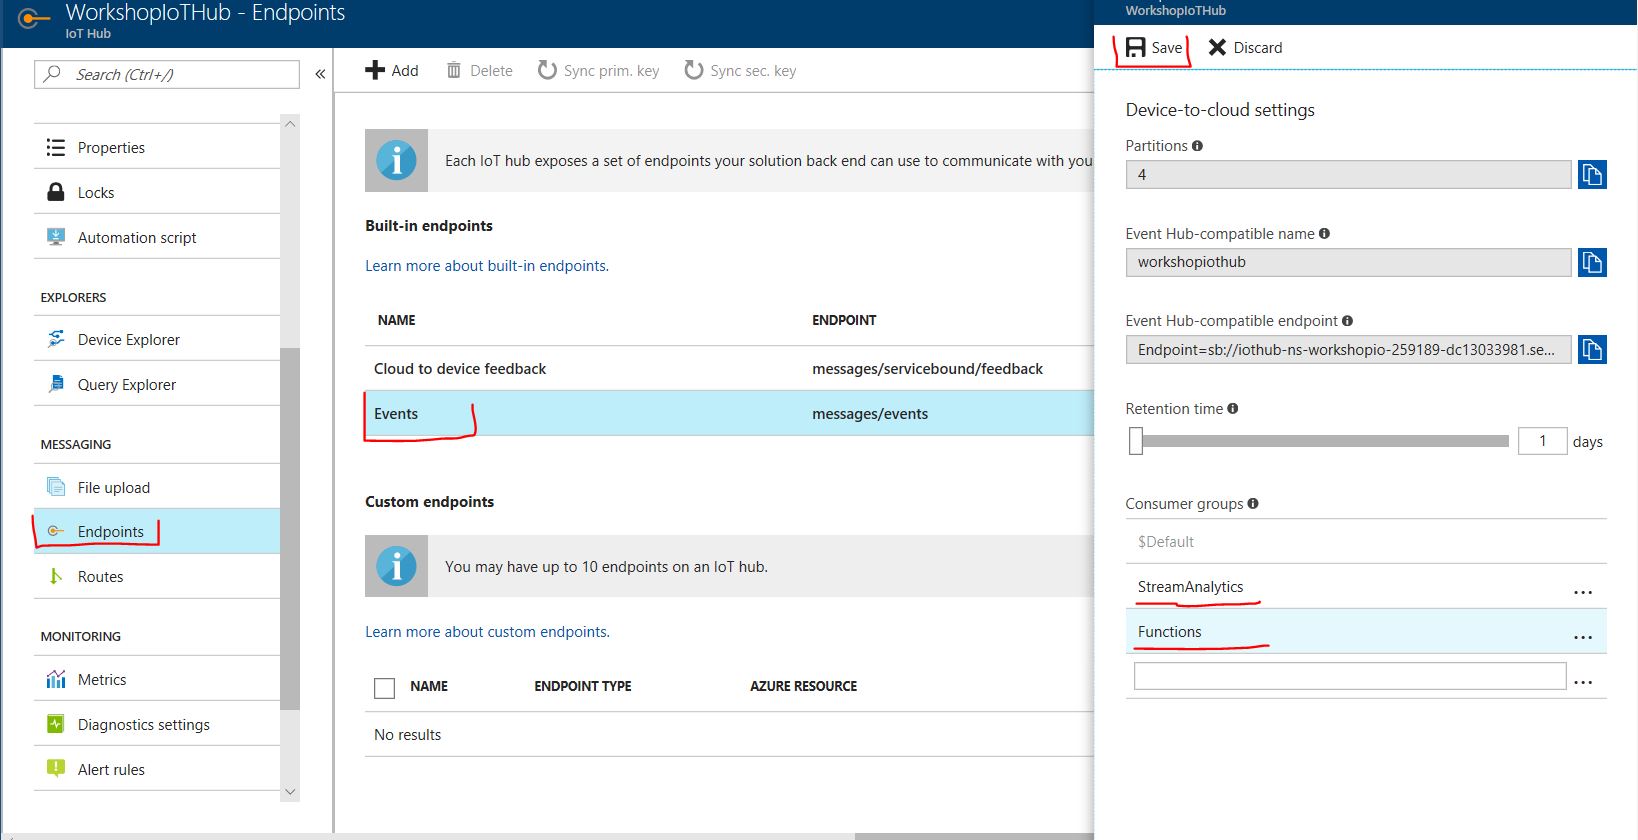
Task: Click the Diagnostics settings icon
Action: pyautogui.click(x=56, y=724)
